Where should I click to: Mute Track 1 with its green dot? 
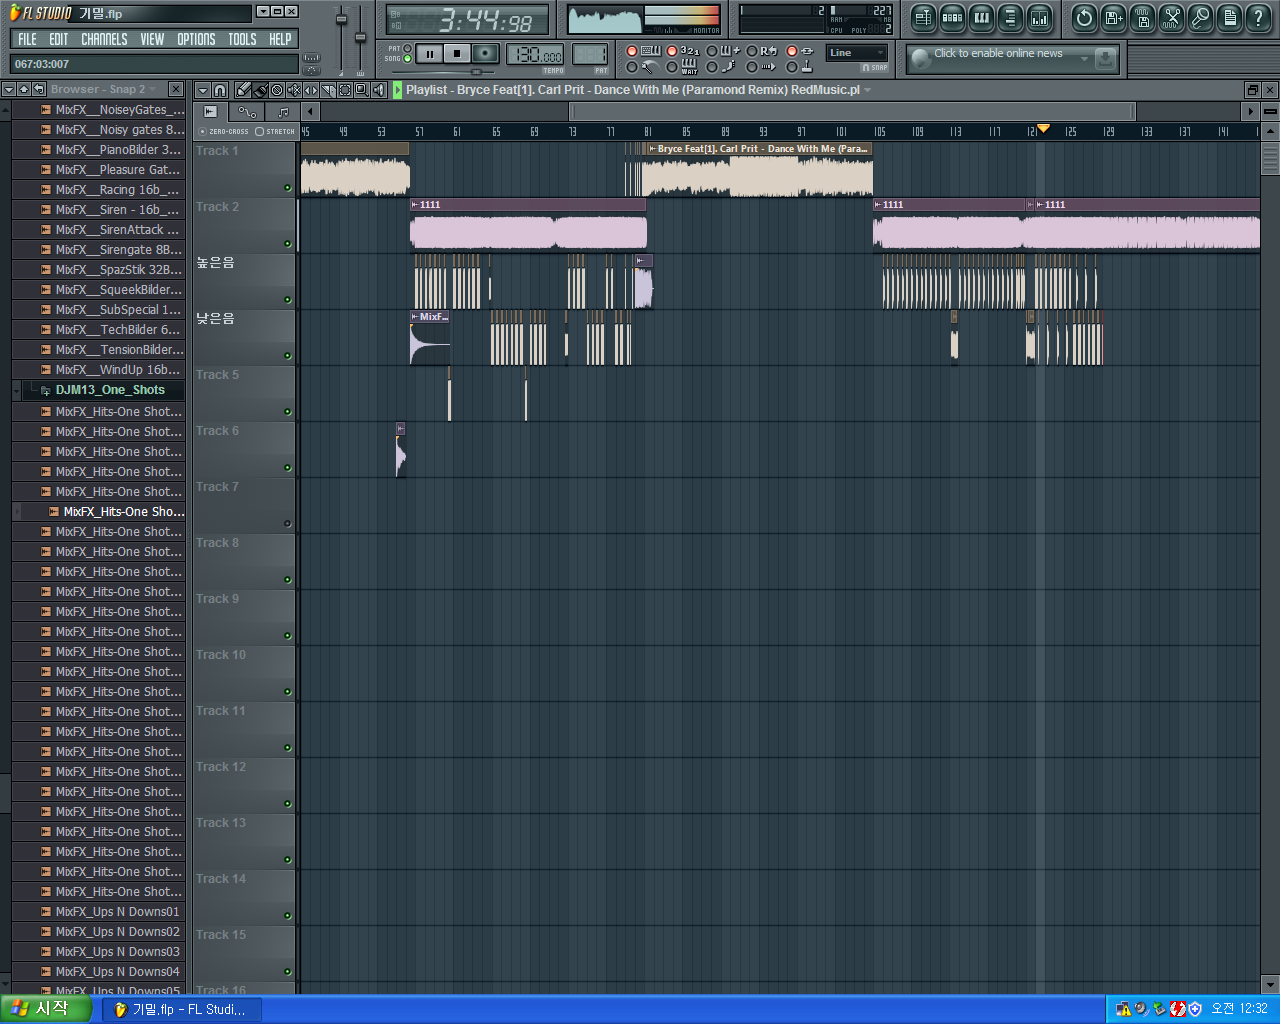288,188
